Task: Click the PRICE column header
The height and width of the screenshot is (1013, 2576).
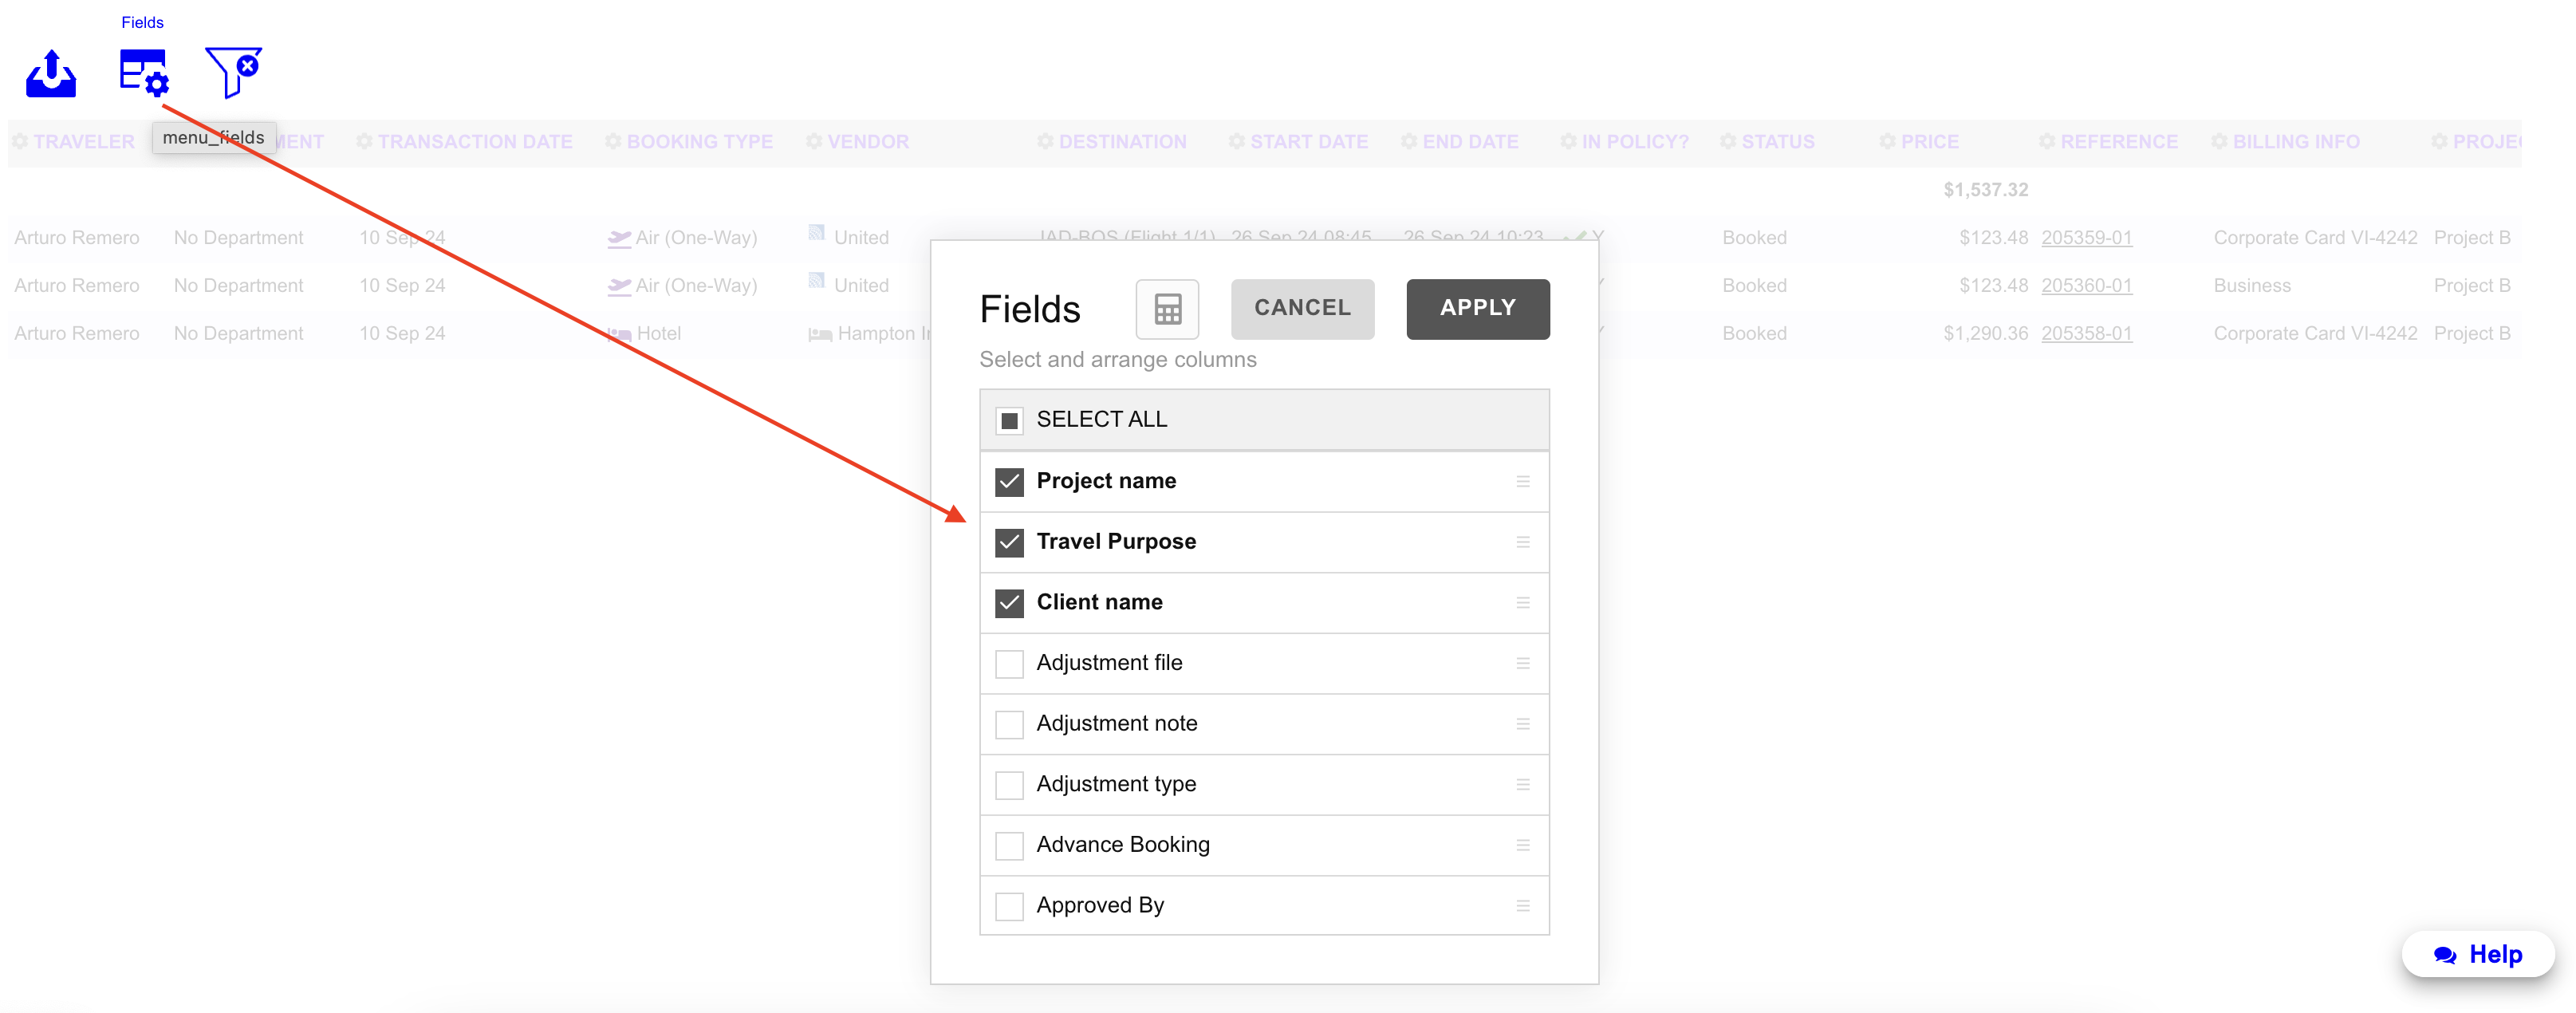Action: point(1929,142)
